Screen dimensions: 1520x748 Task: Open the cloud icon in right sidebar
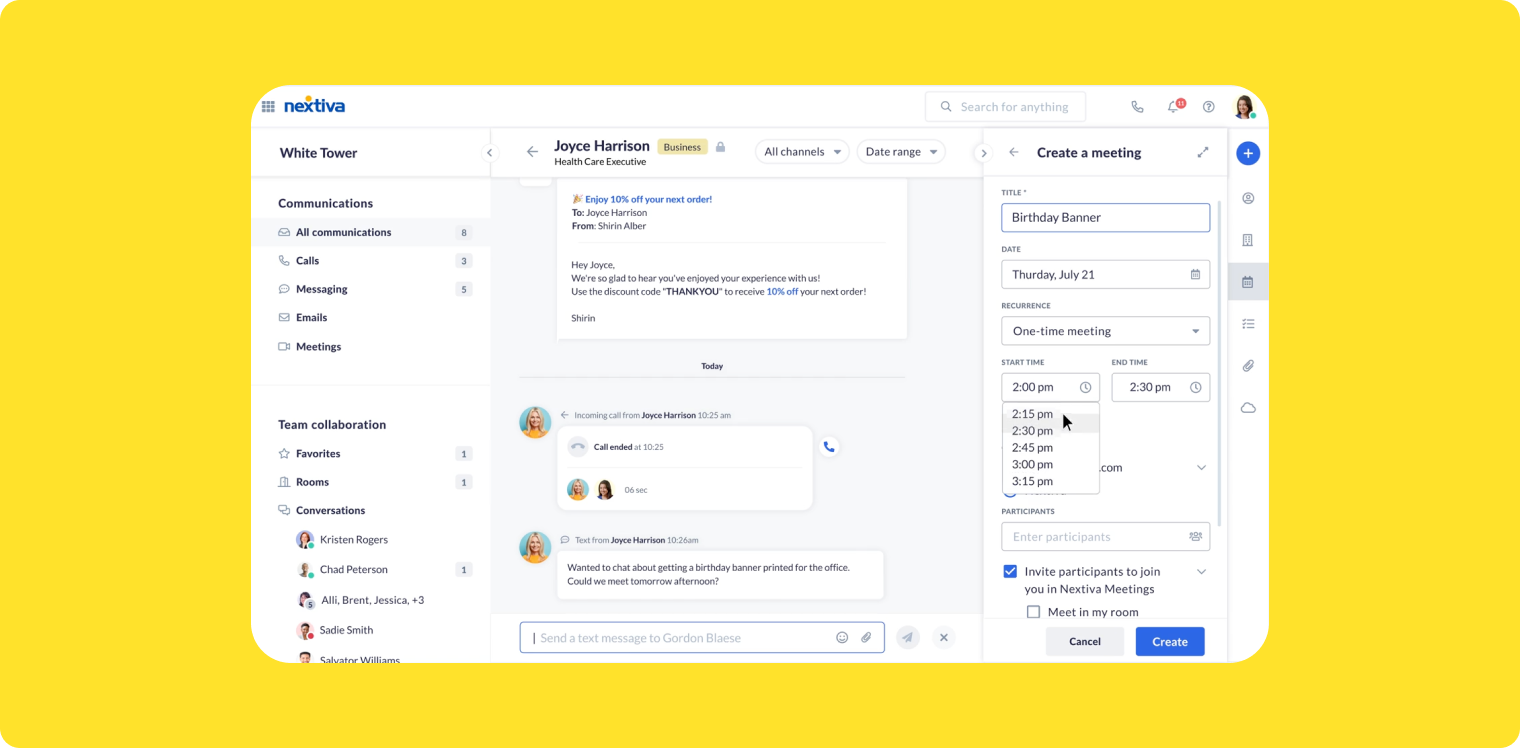[1247, 407]
